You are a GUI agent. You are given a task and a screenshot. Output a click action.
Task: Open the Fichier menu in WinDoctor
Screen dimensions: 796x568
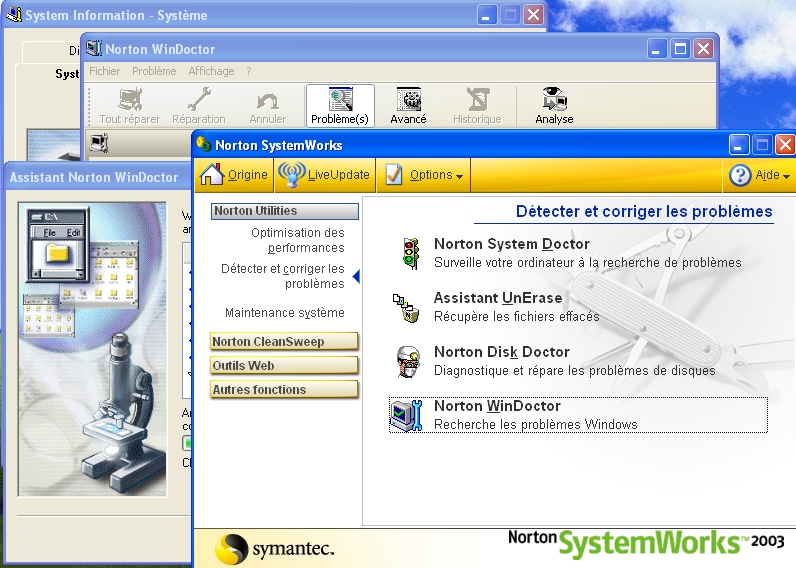(x=104, y=71)
